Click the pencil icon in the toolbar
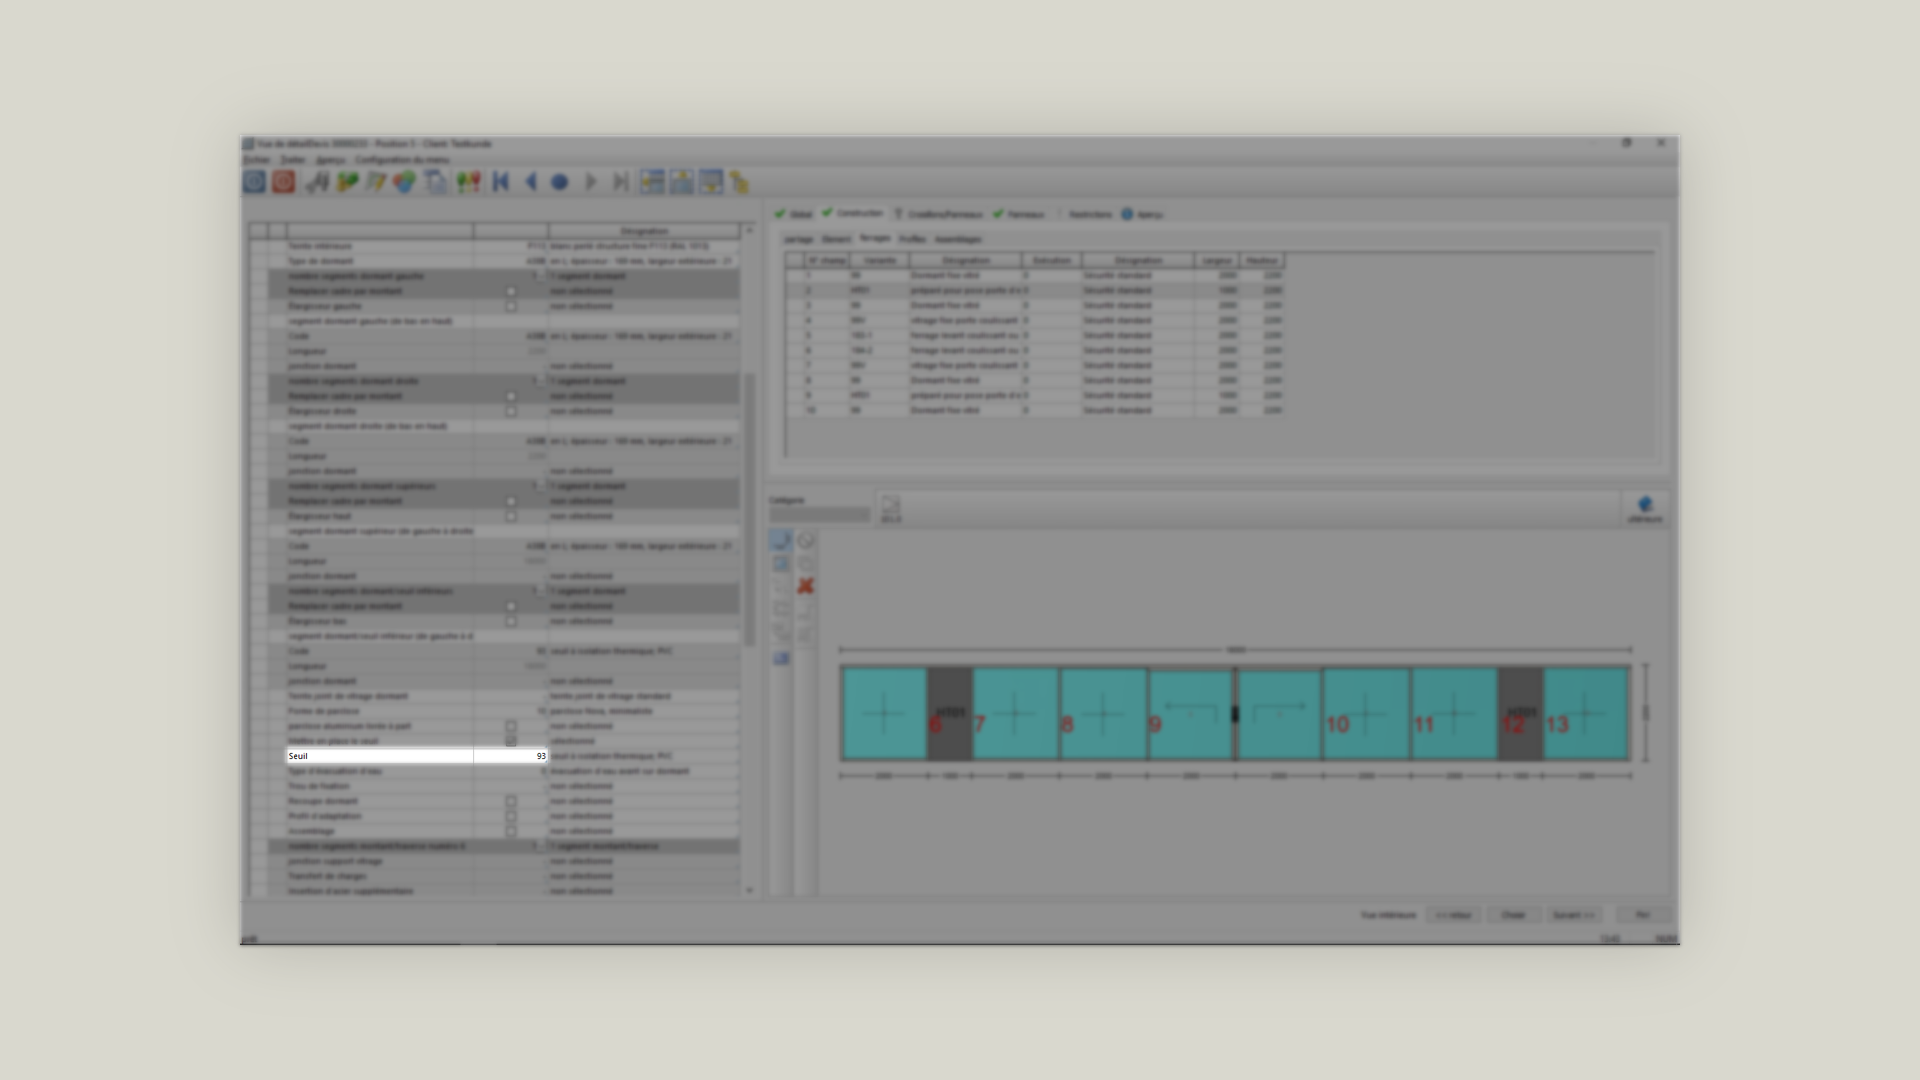 point(375,181)
